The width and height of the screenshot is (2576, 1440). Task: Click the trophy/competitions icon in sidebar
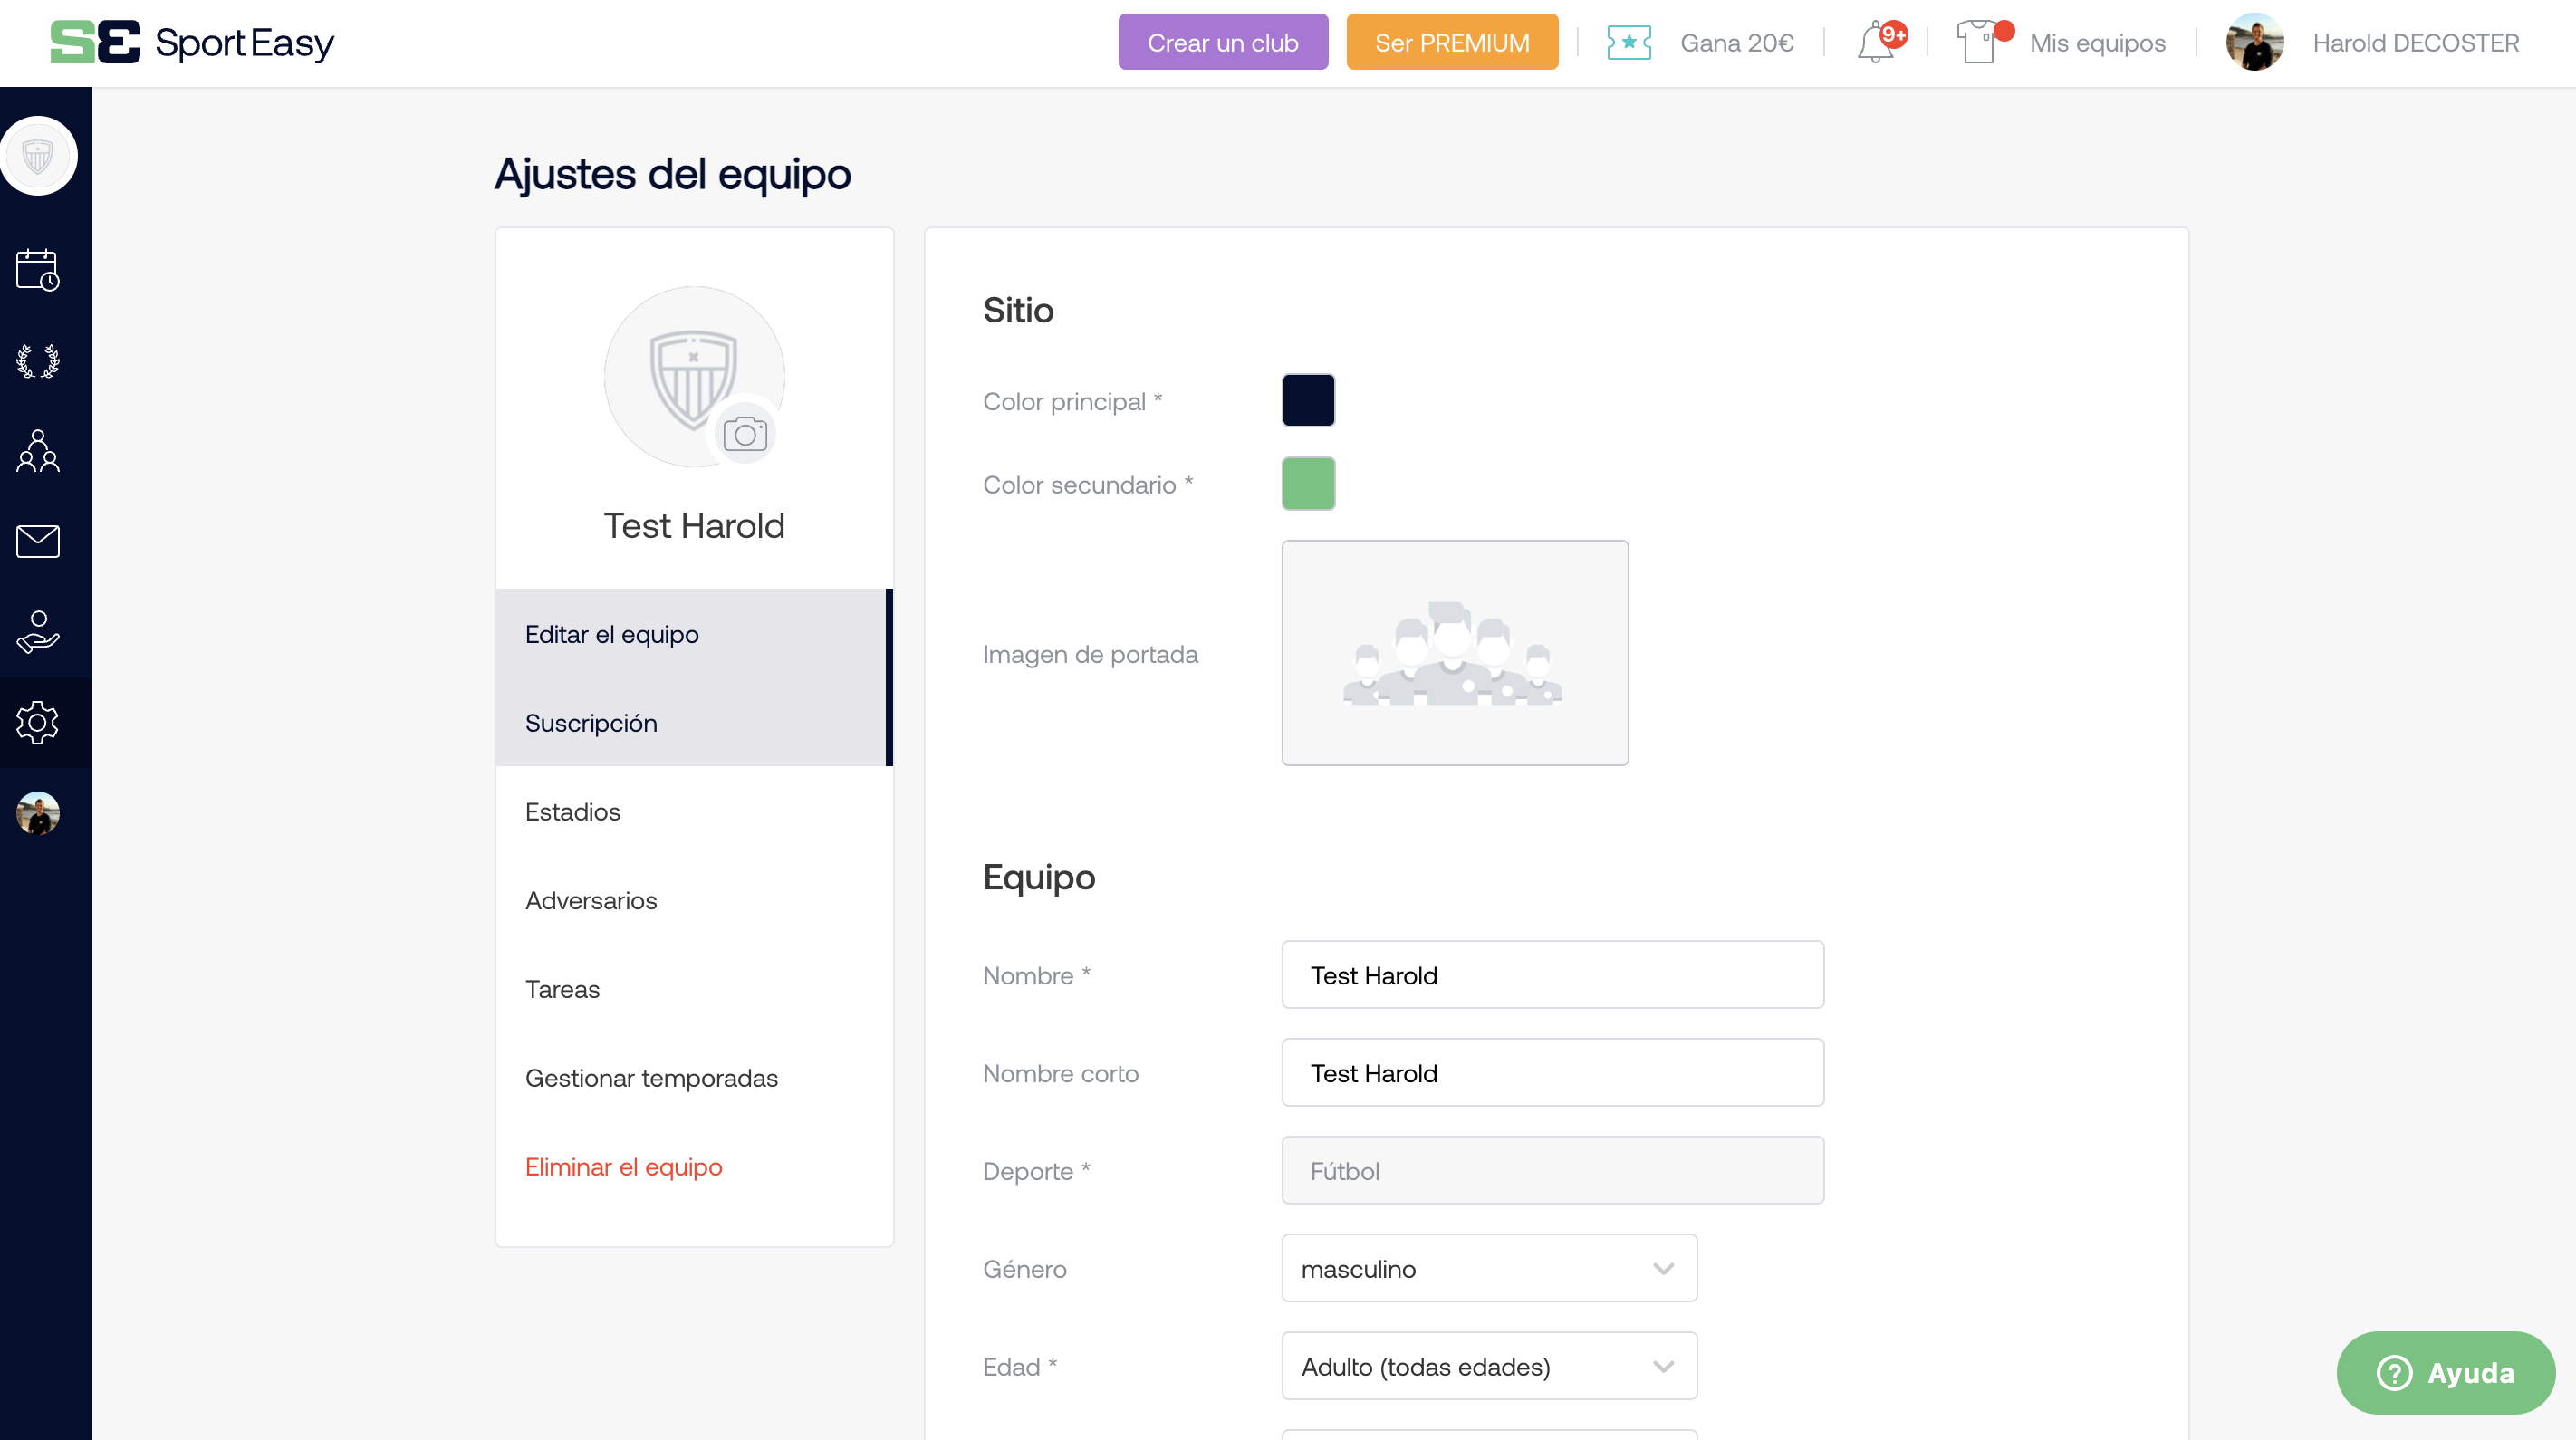39,360
